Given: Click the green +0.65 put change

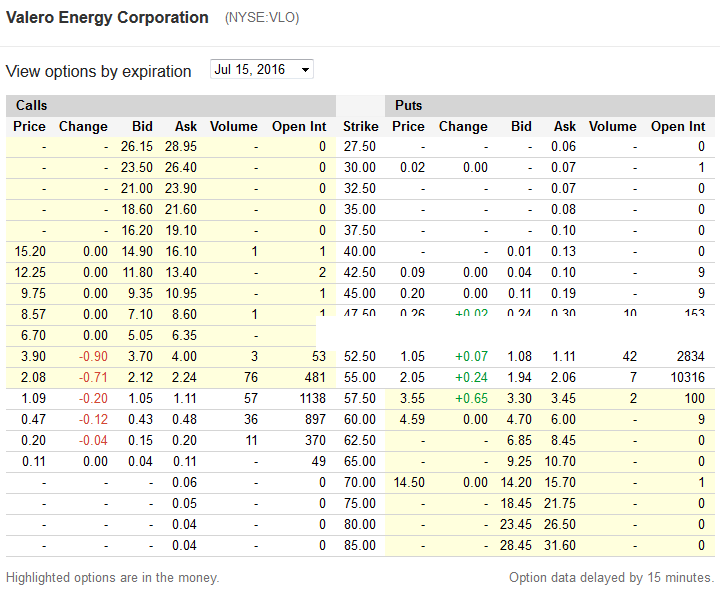Looking at the screenshot, I should (x=472, y=399).
